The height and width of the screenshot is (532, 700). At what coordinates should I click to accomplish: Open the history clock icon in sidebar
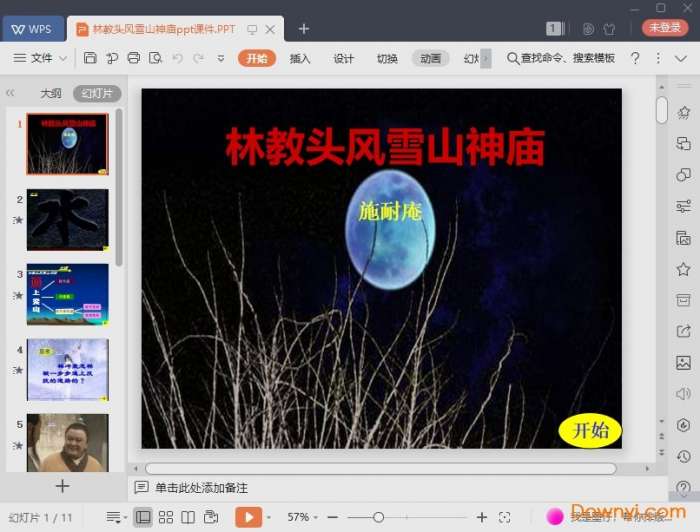pyautogui.click(x=683, y=456)
